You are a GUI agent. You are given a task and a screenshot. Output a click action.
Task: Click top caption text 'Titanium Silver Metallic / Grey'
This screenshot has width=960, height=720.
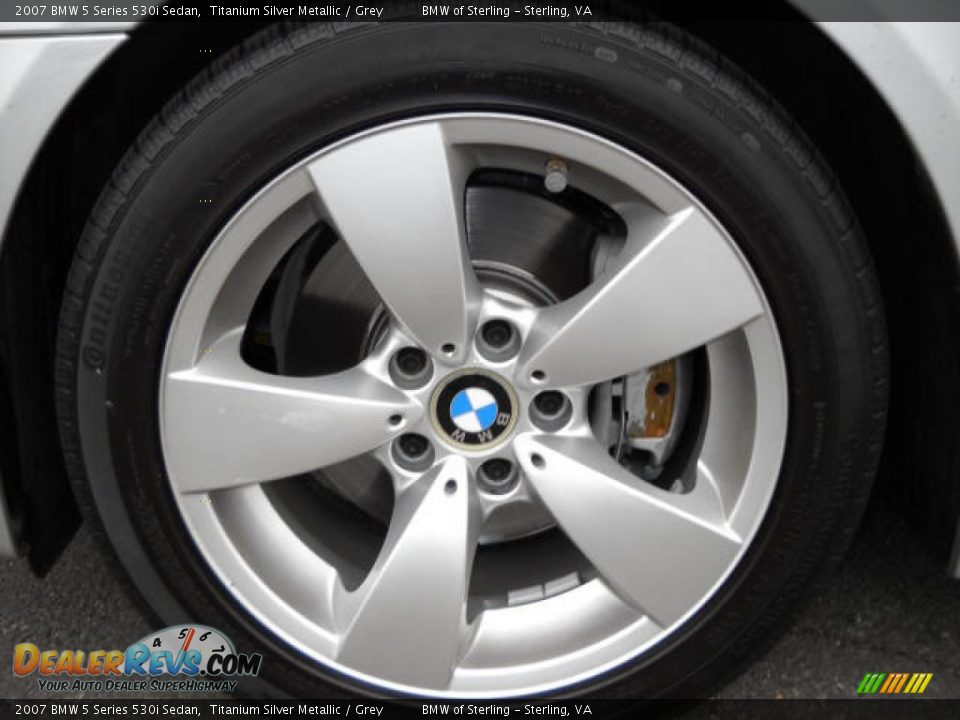coord(296,10)
